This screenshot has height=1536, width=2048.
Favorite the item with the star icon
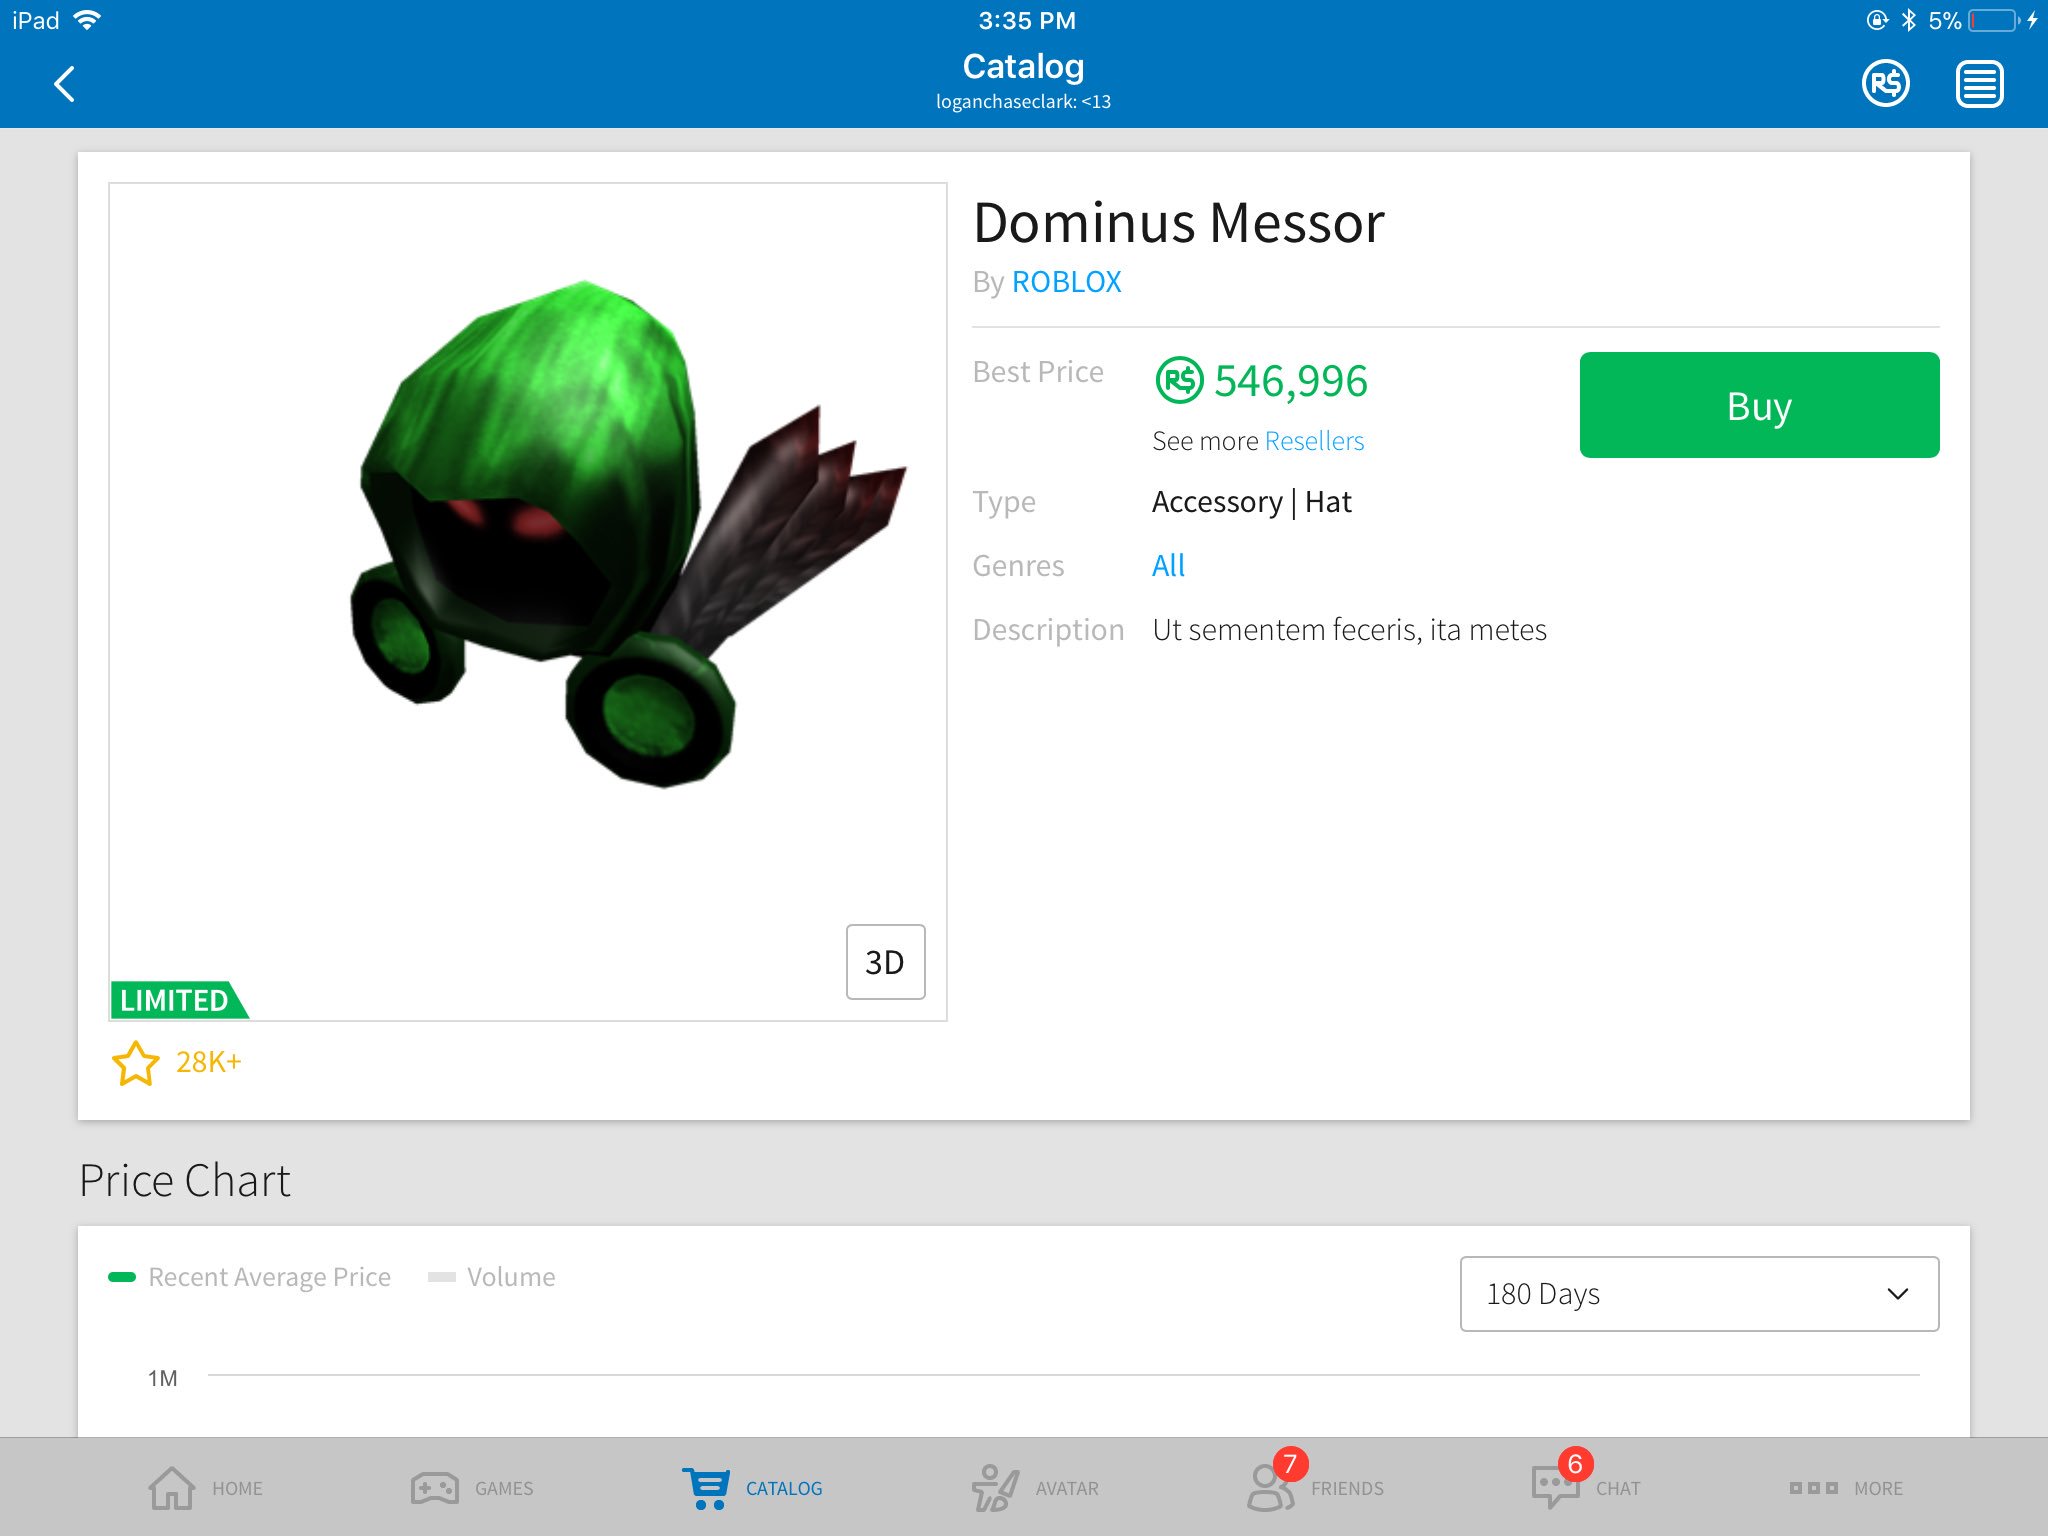(135, 1063)
